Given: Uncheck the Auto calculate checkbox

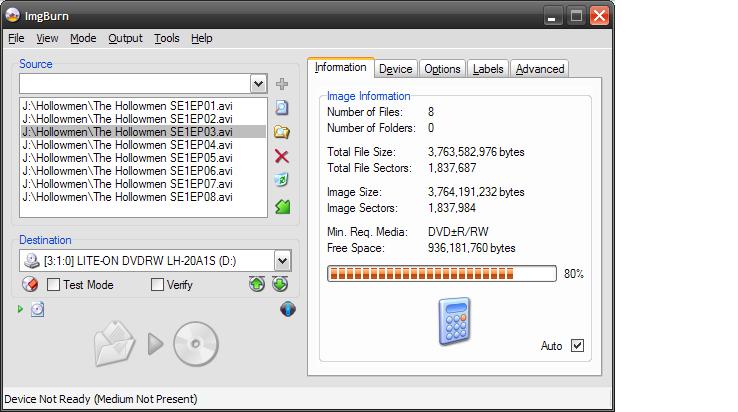Looking at the screenshot, I should (578, 346).
